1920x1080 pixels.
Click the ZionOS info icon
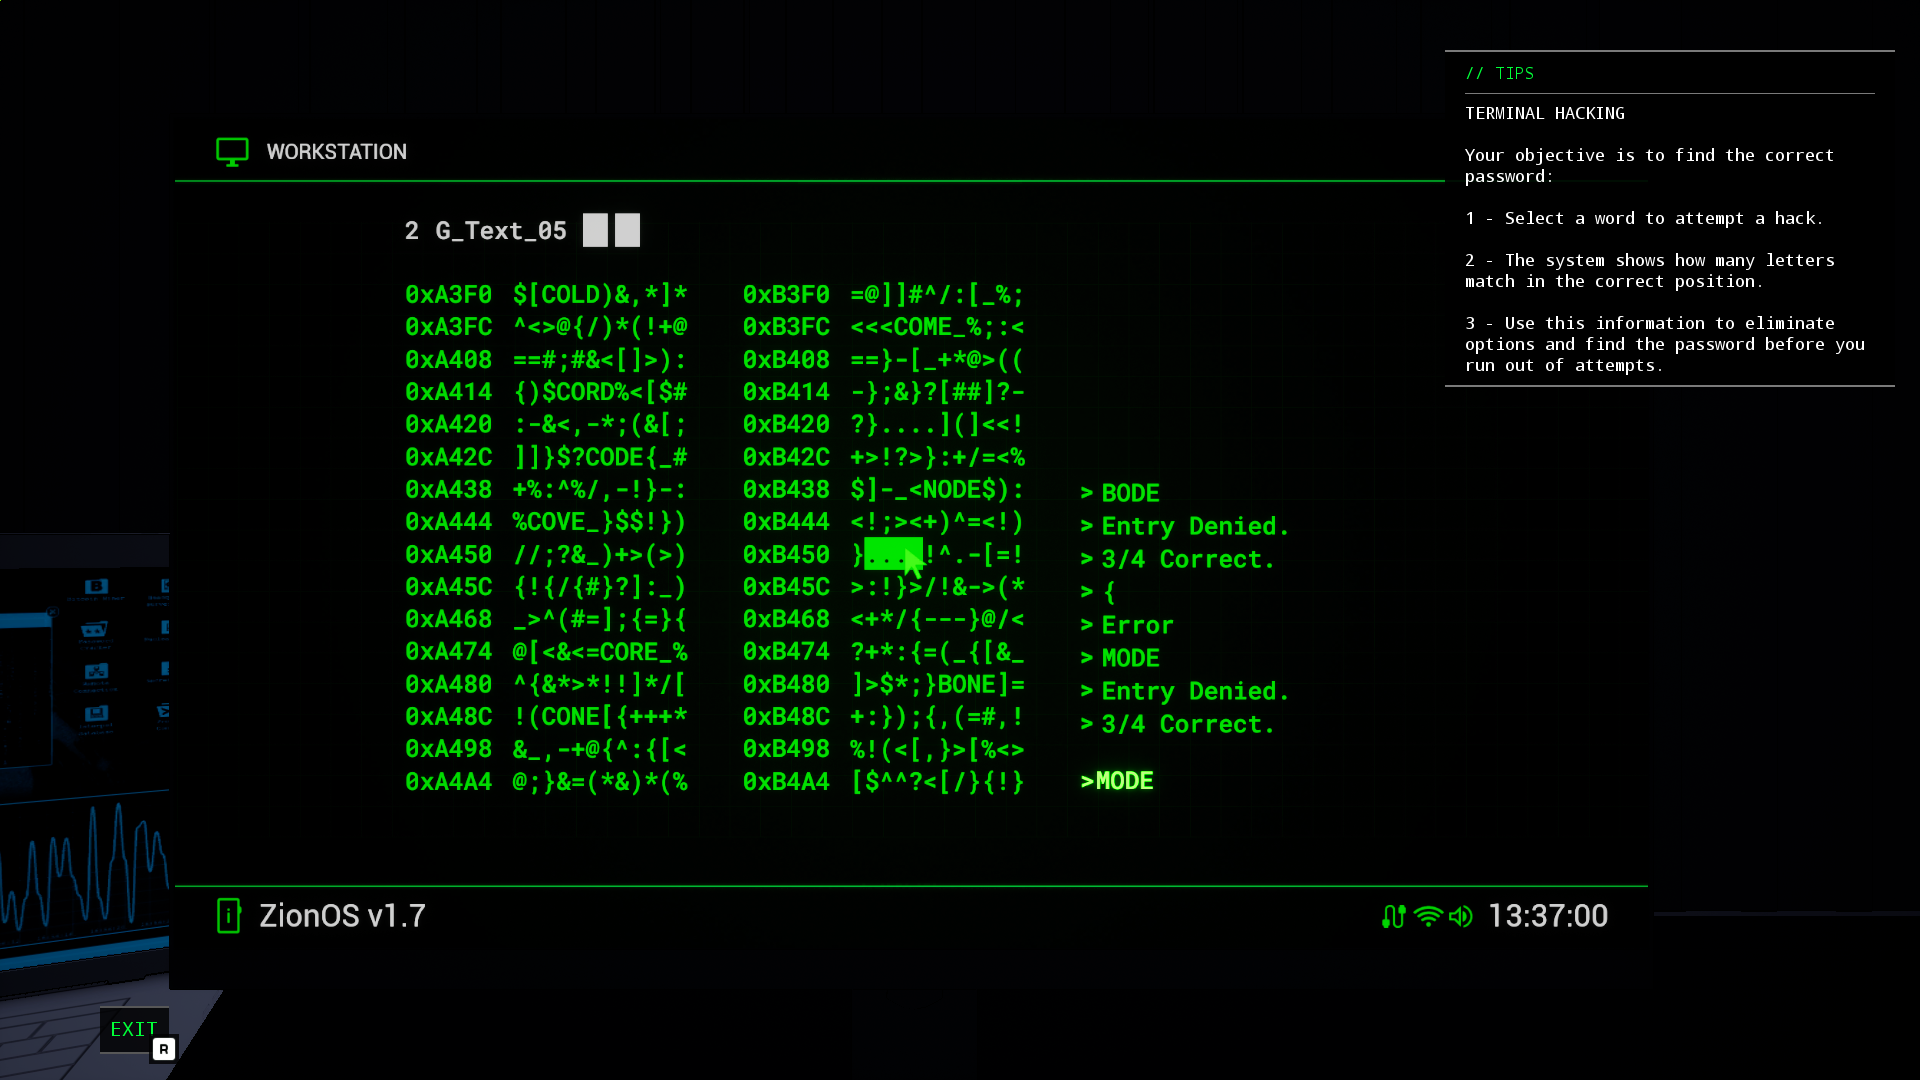pos(229,916)
